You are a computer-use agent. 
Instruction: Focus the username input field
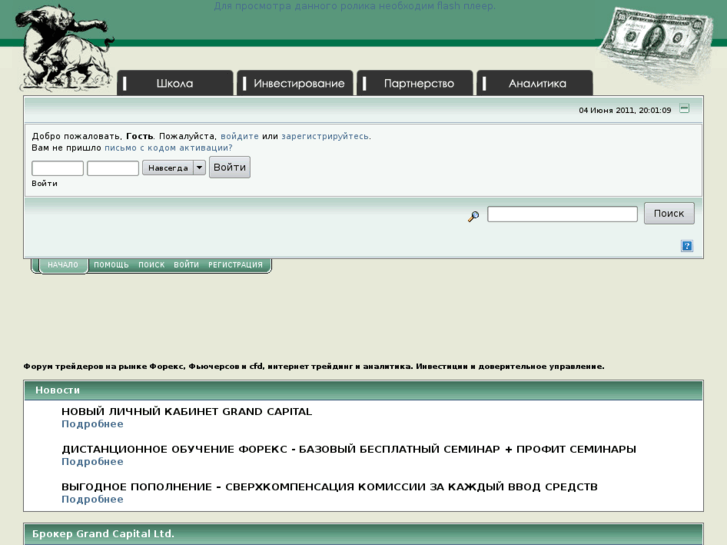57,168
